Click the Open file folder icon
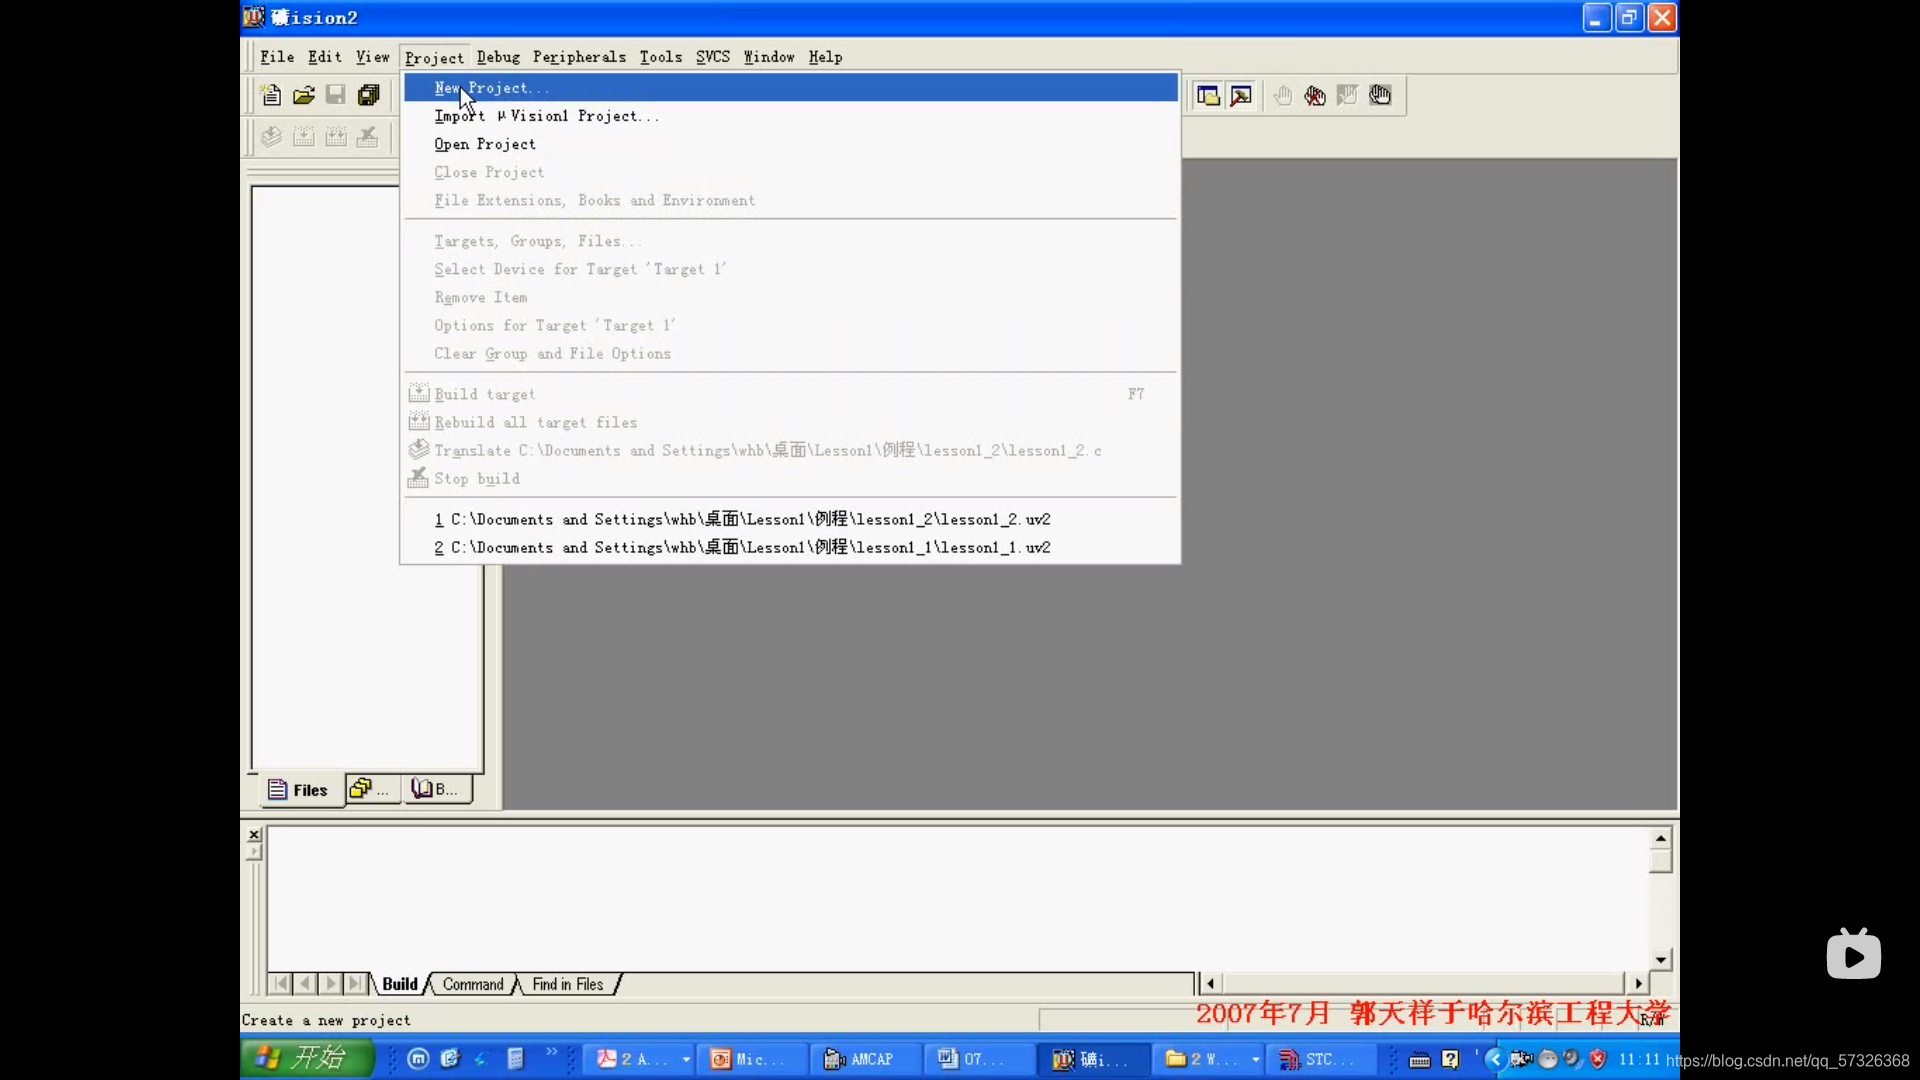The width and height of the screenshot is (1920, 1080). (x=304, y=95)
